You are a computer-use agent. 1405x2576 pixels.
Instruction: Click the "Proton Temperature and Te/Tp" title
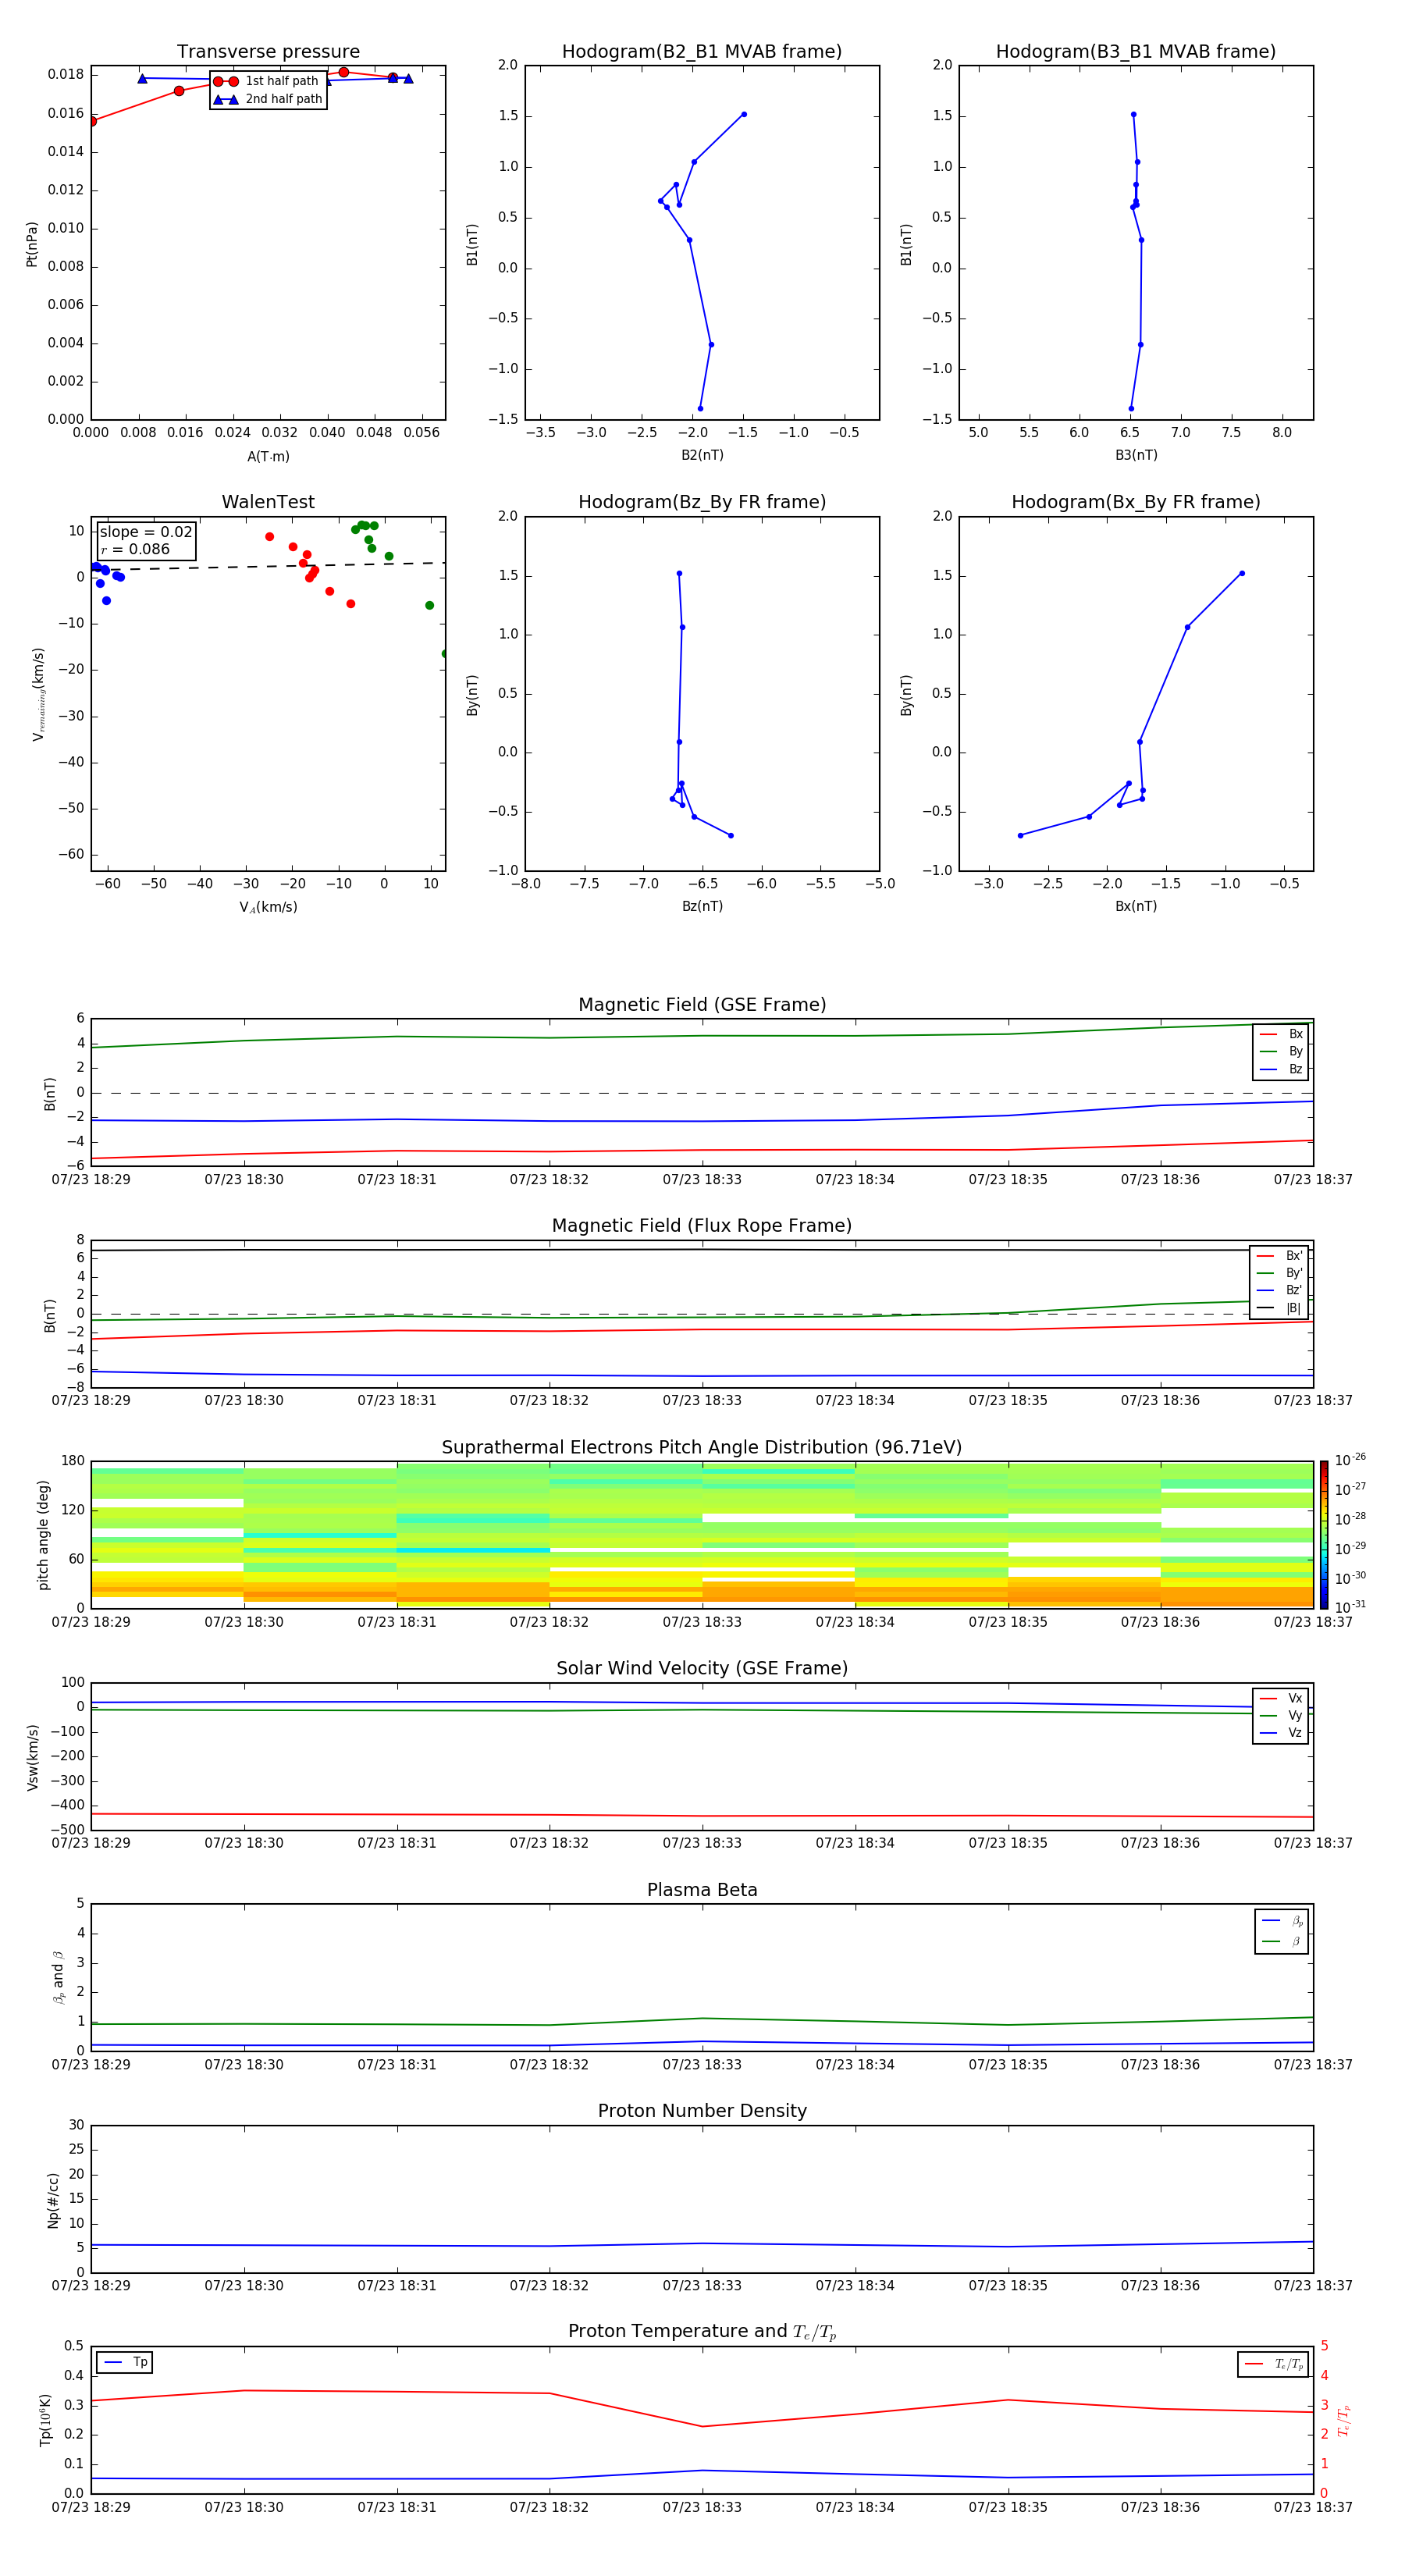pyautogui.click(x=702, y=2332)
